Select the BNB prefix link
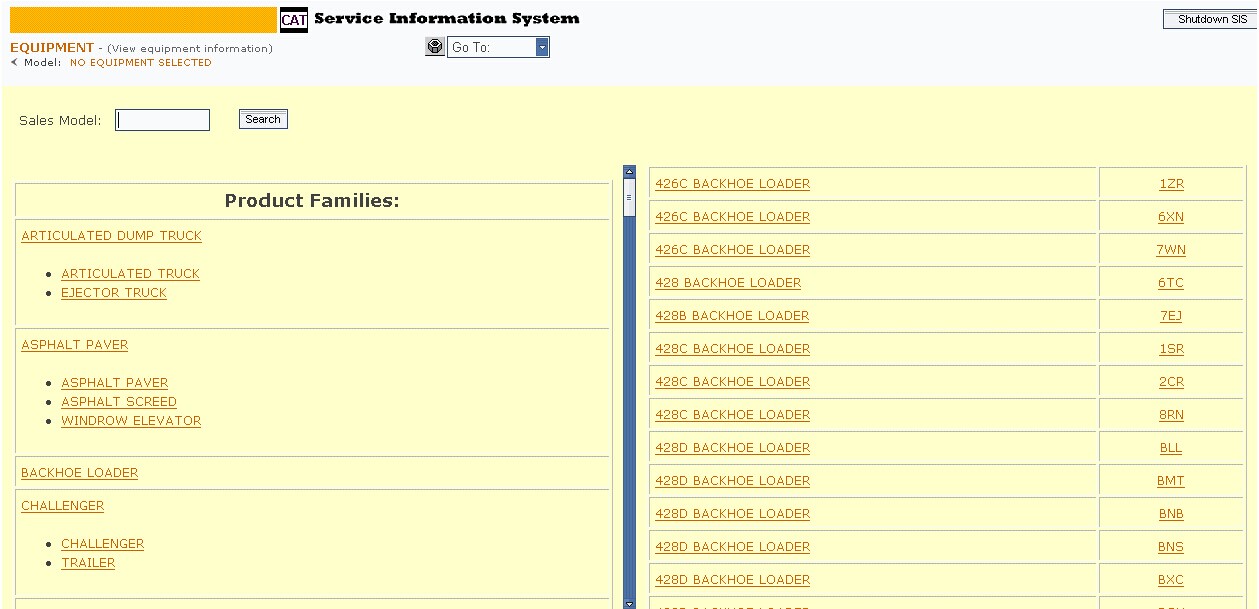Viewport: 1259px width, 609px height. (x=1171, y=514)
